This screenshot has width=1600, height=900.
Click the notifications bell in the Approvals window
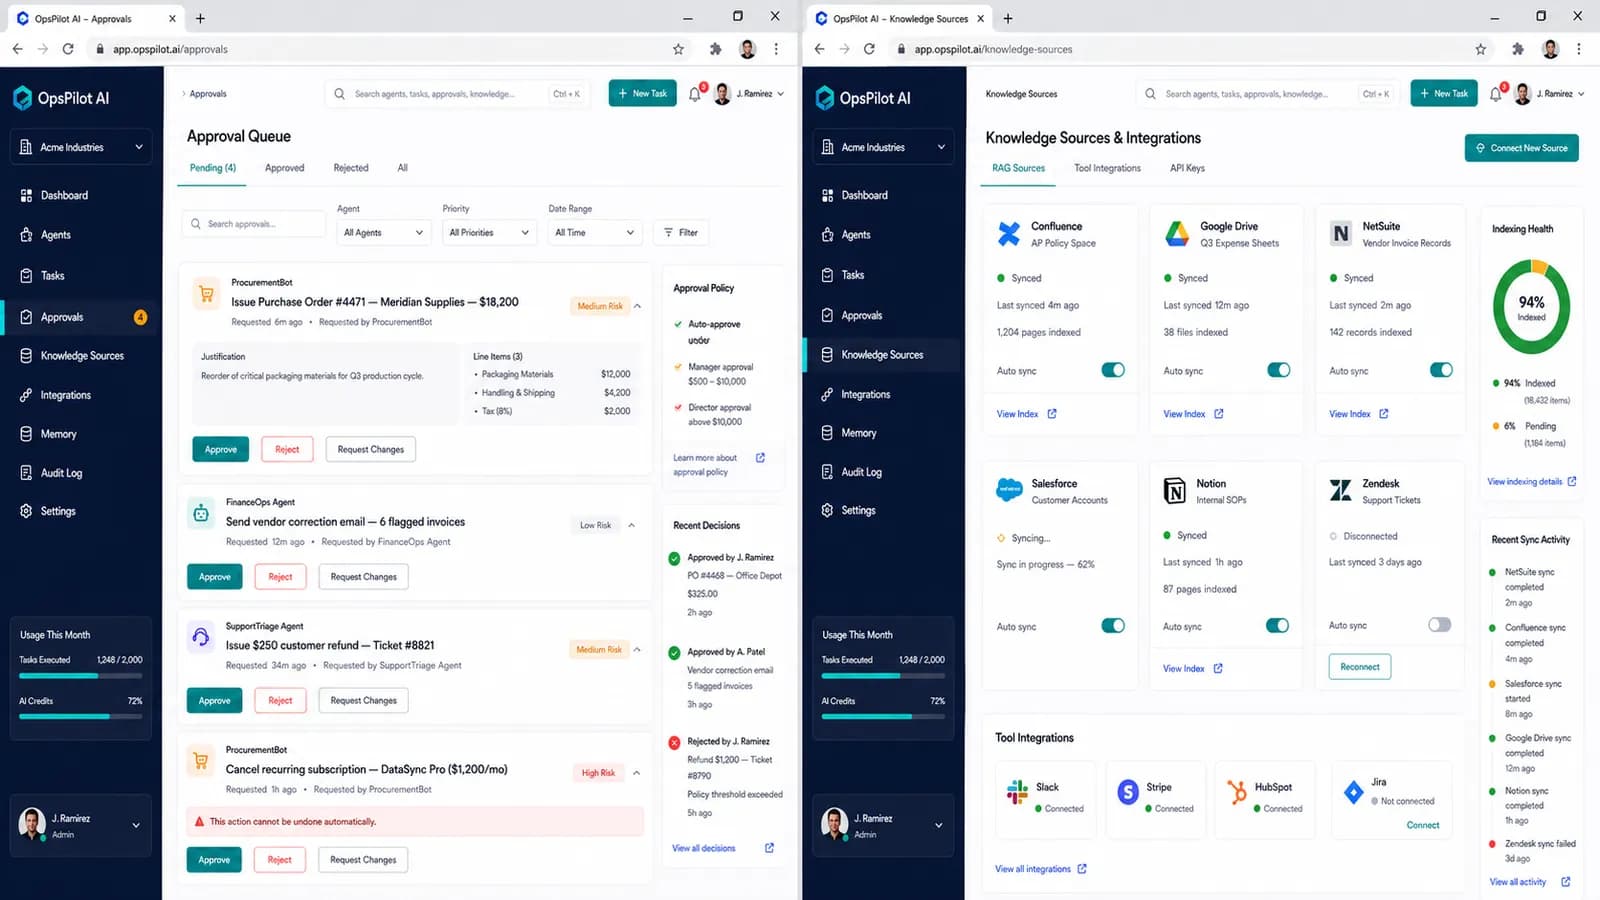(x=695, y=94)
